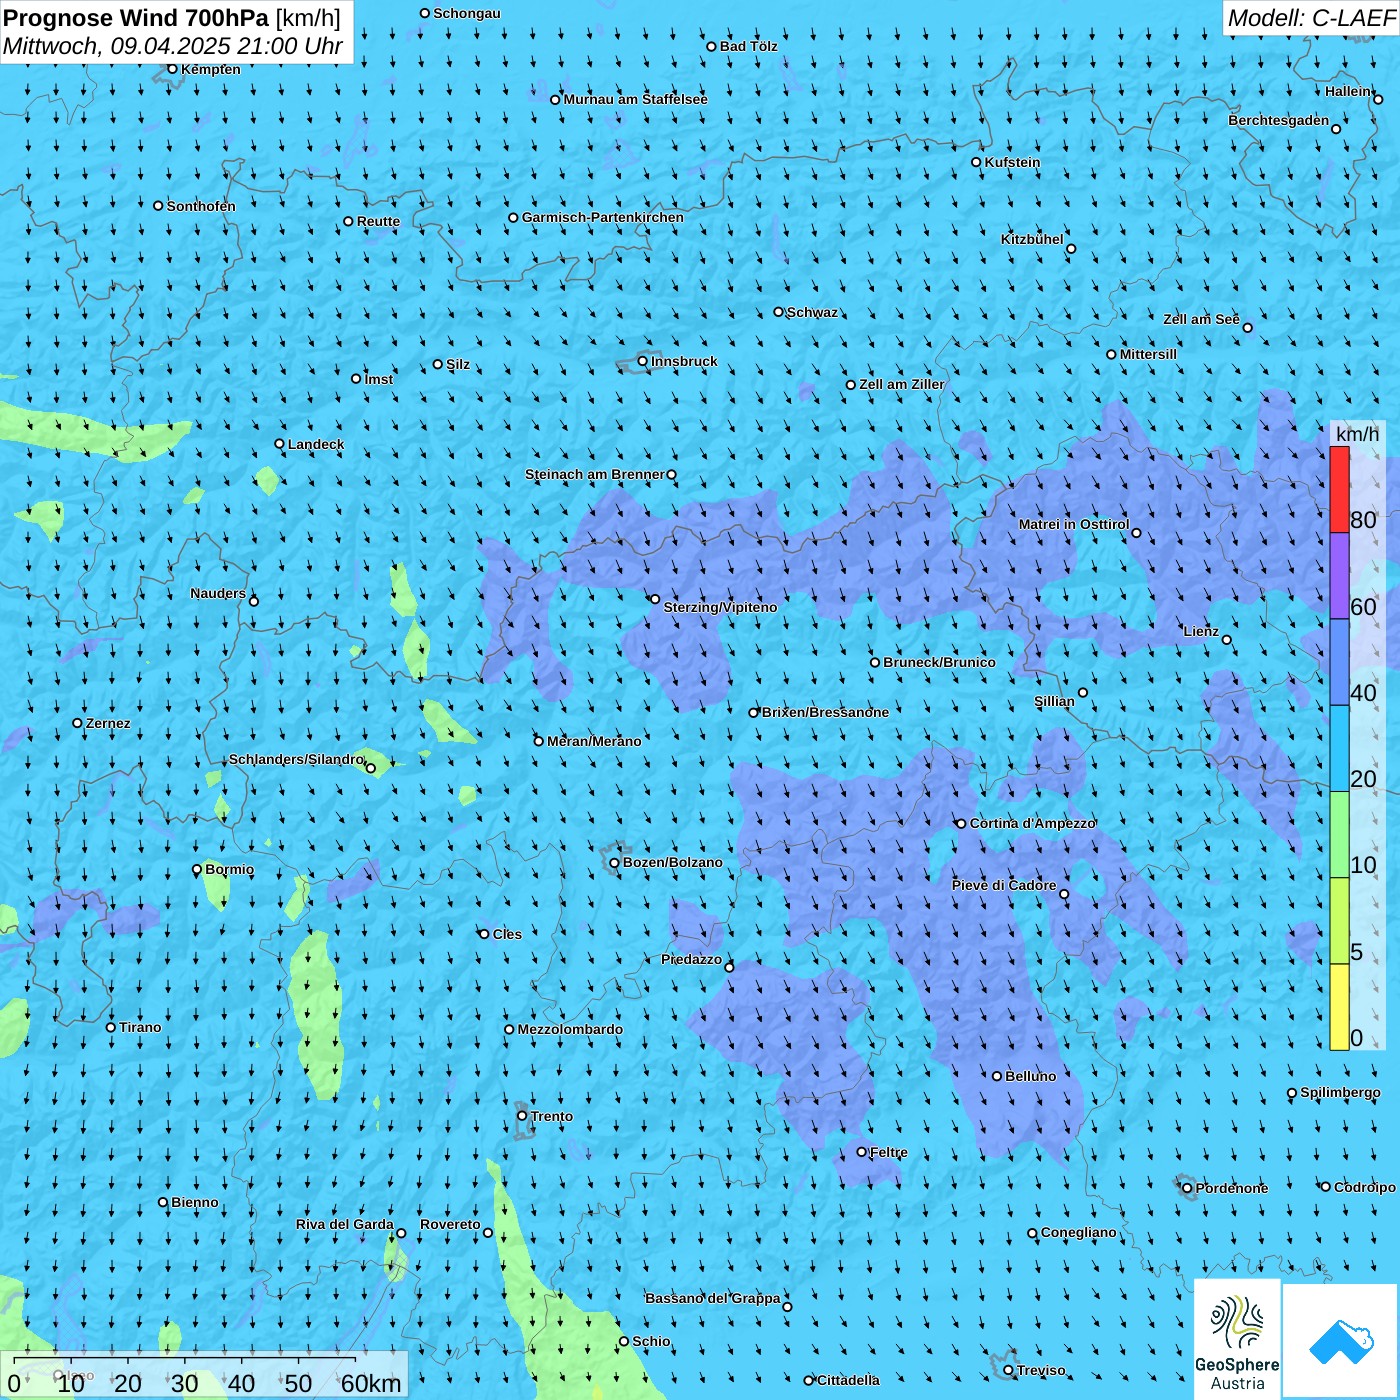Click the Pieve di Cadore label
Image resolution: width=1400 pixels, height=1400 pixels.
point(1004,885)
